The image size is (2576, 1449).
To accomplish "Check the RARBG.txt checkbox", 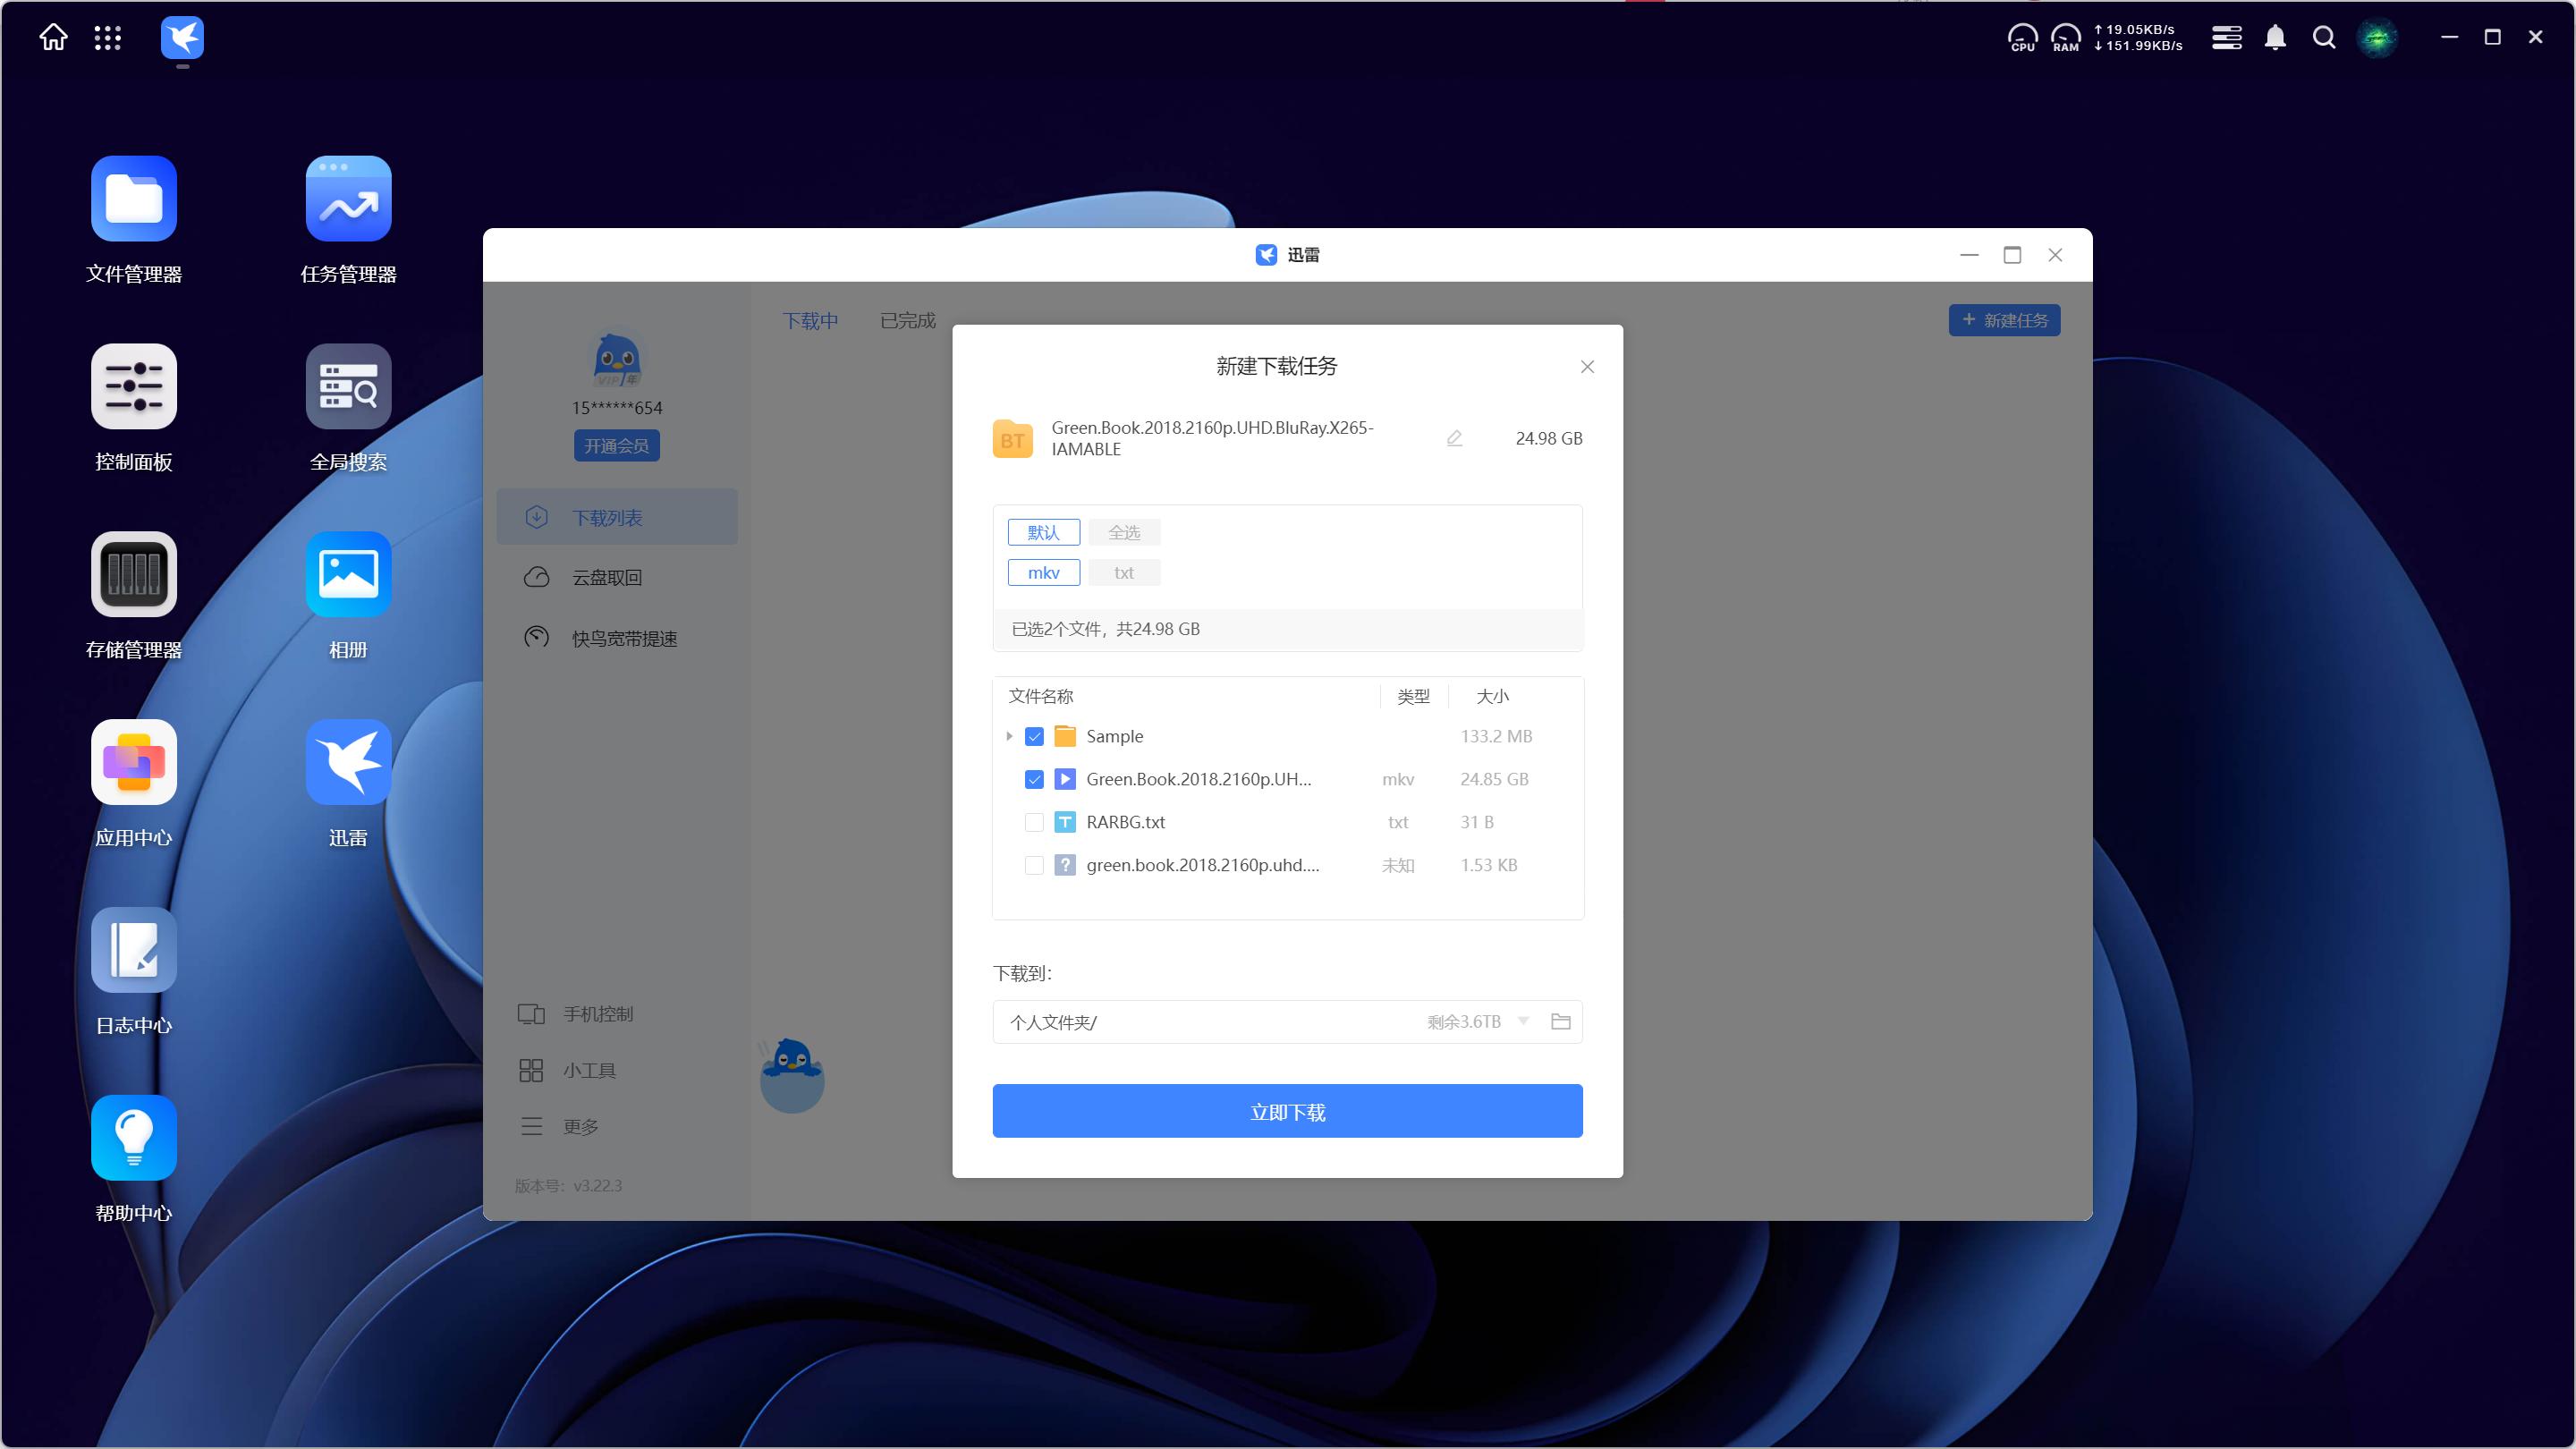I will [1034, 822].
